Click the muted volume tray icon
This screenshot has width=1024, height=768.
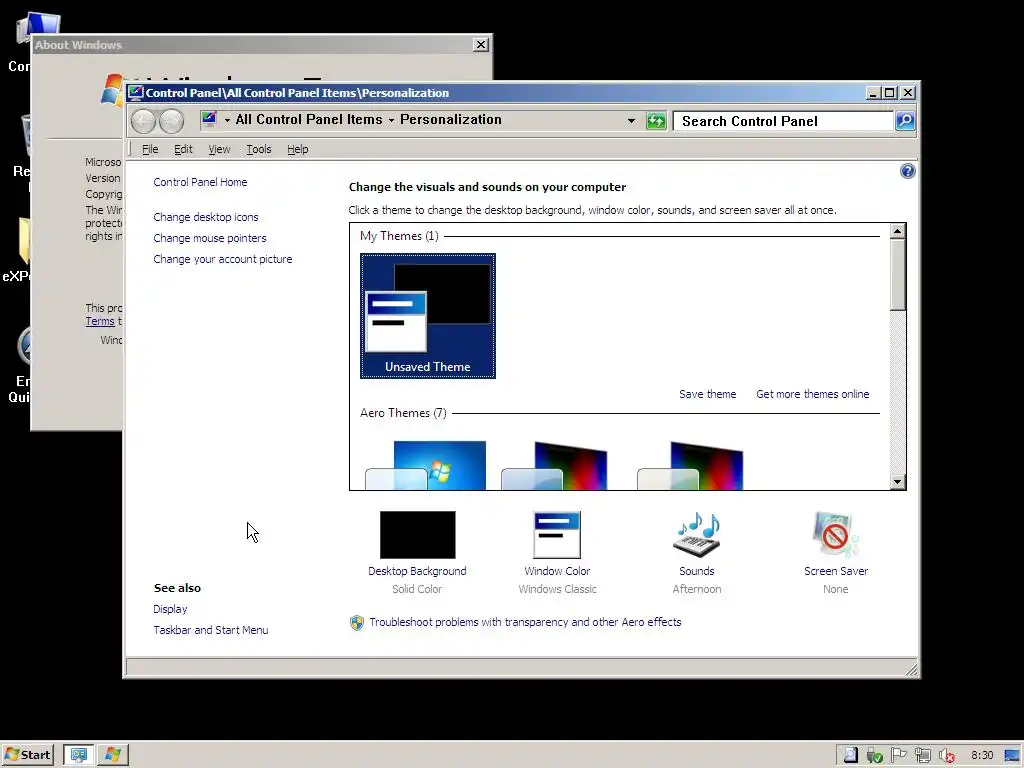point(946,756)
